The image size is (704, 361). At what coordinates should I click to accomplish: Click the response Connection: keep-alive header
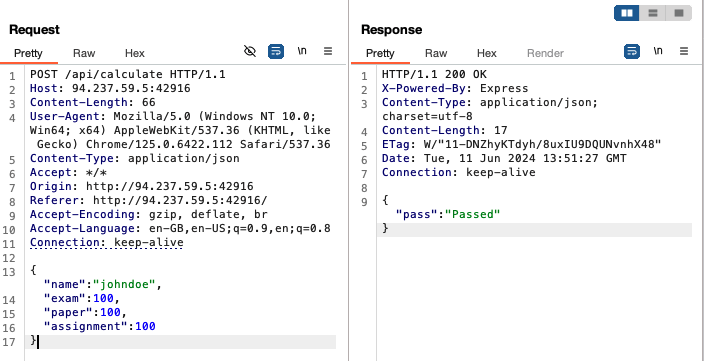point(458,172)
